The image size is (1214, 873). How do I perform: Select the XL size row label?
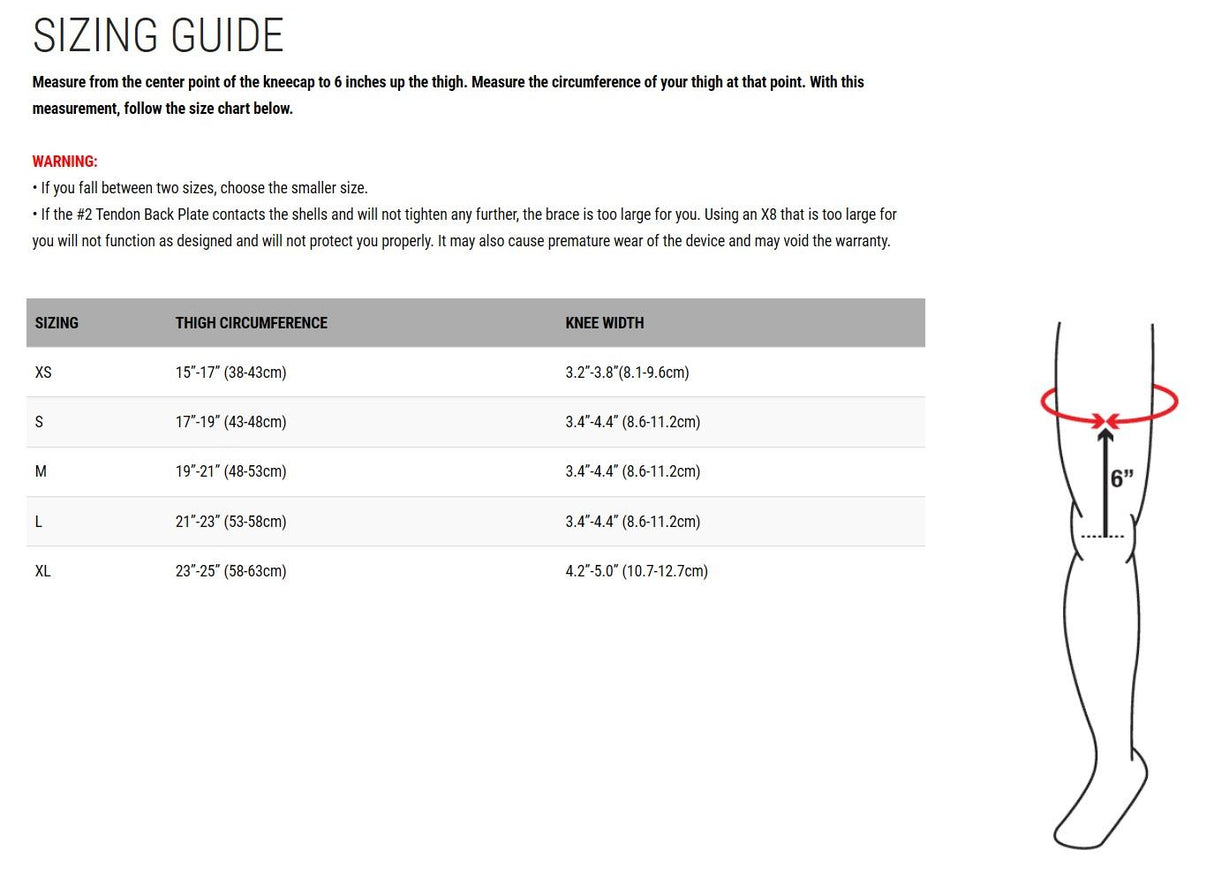(x=43, y=571)
